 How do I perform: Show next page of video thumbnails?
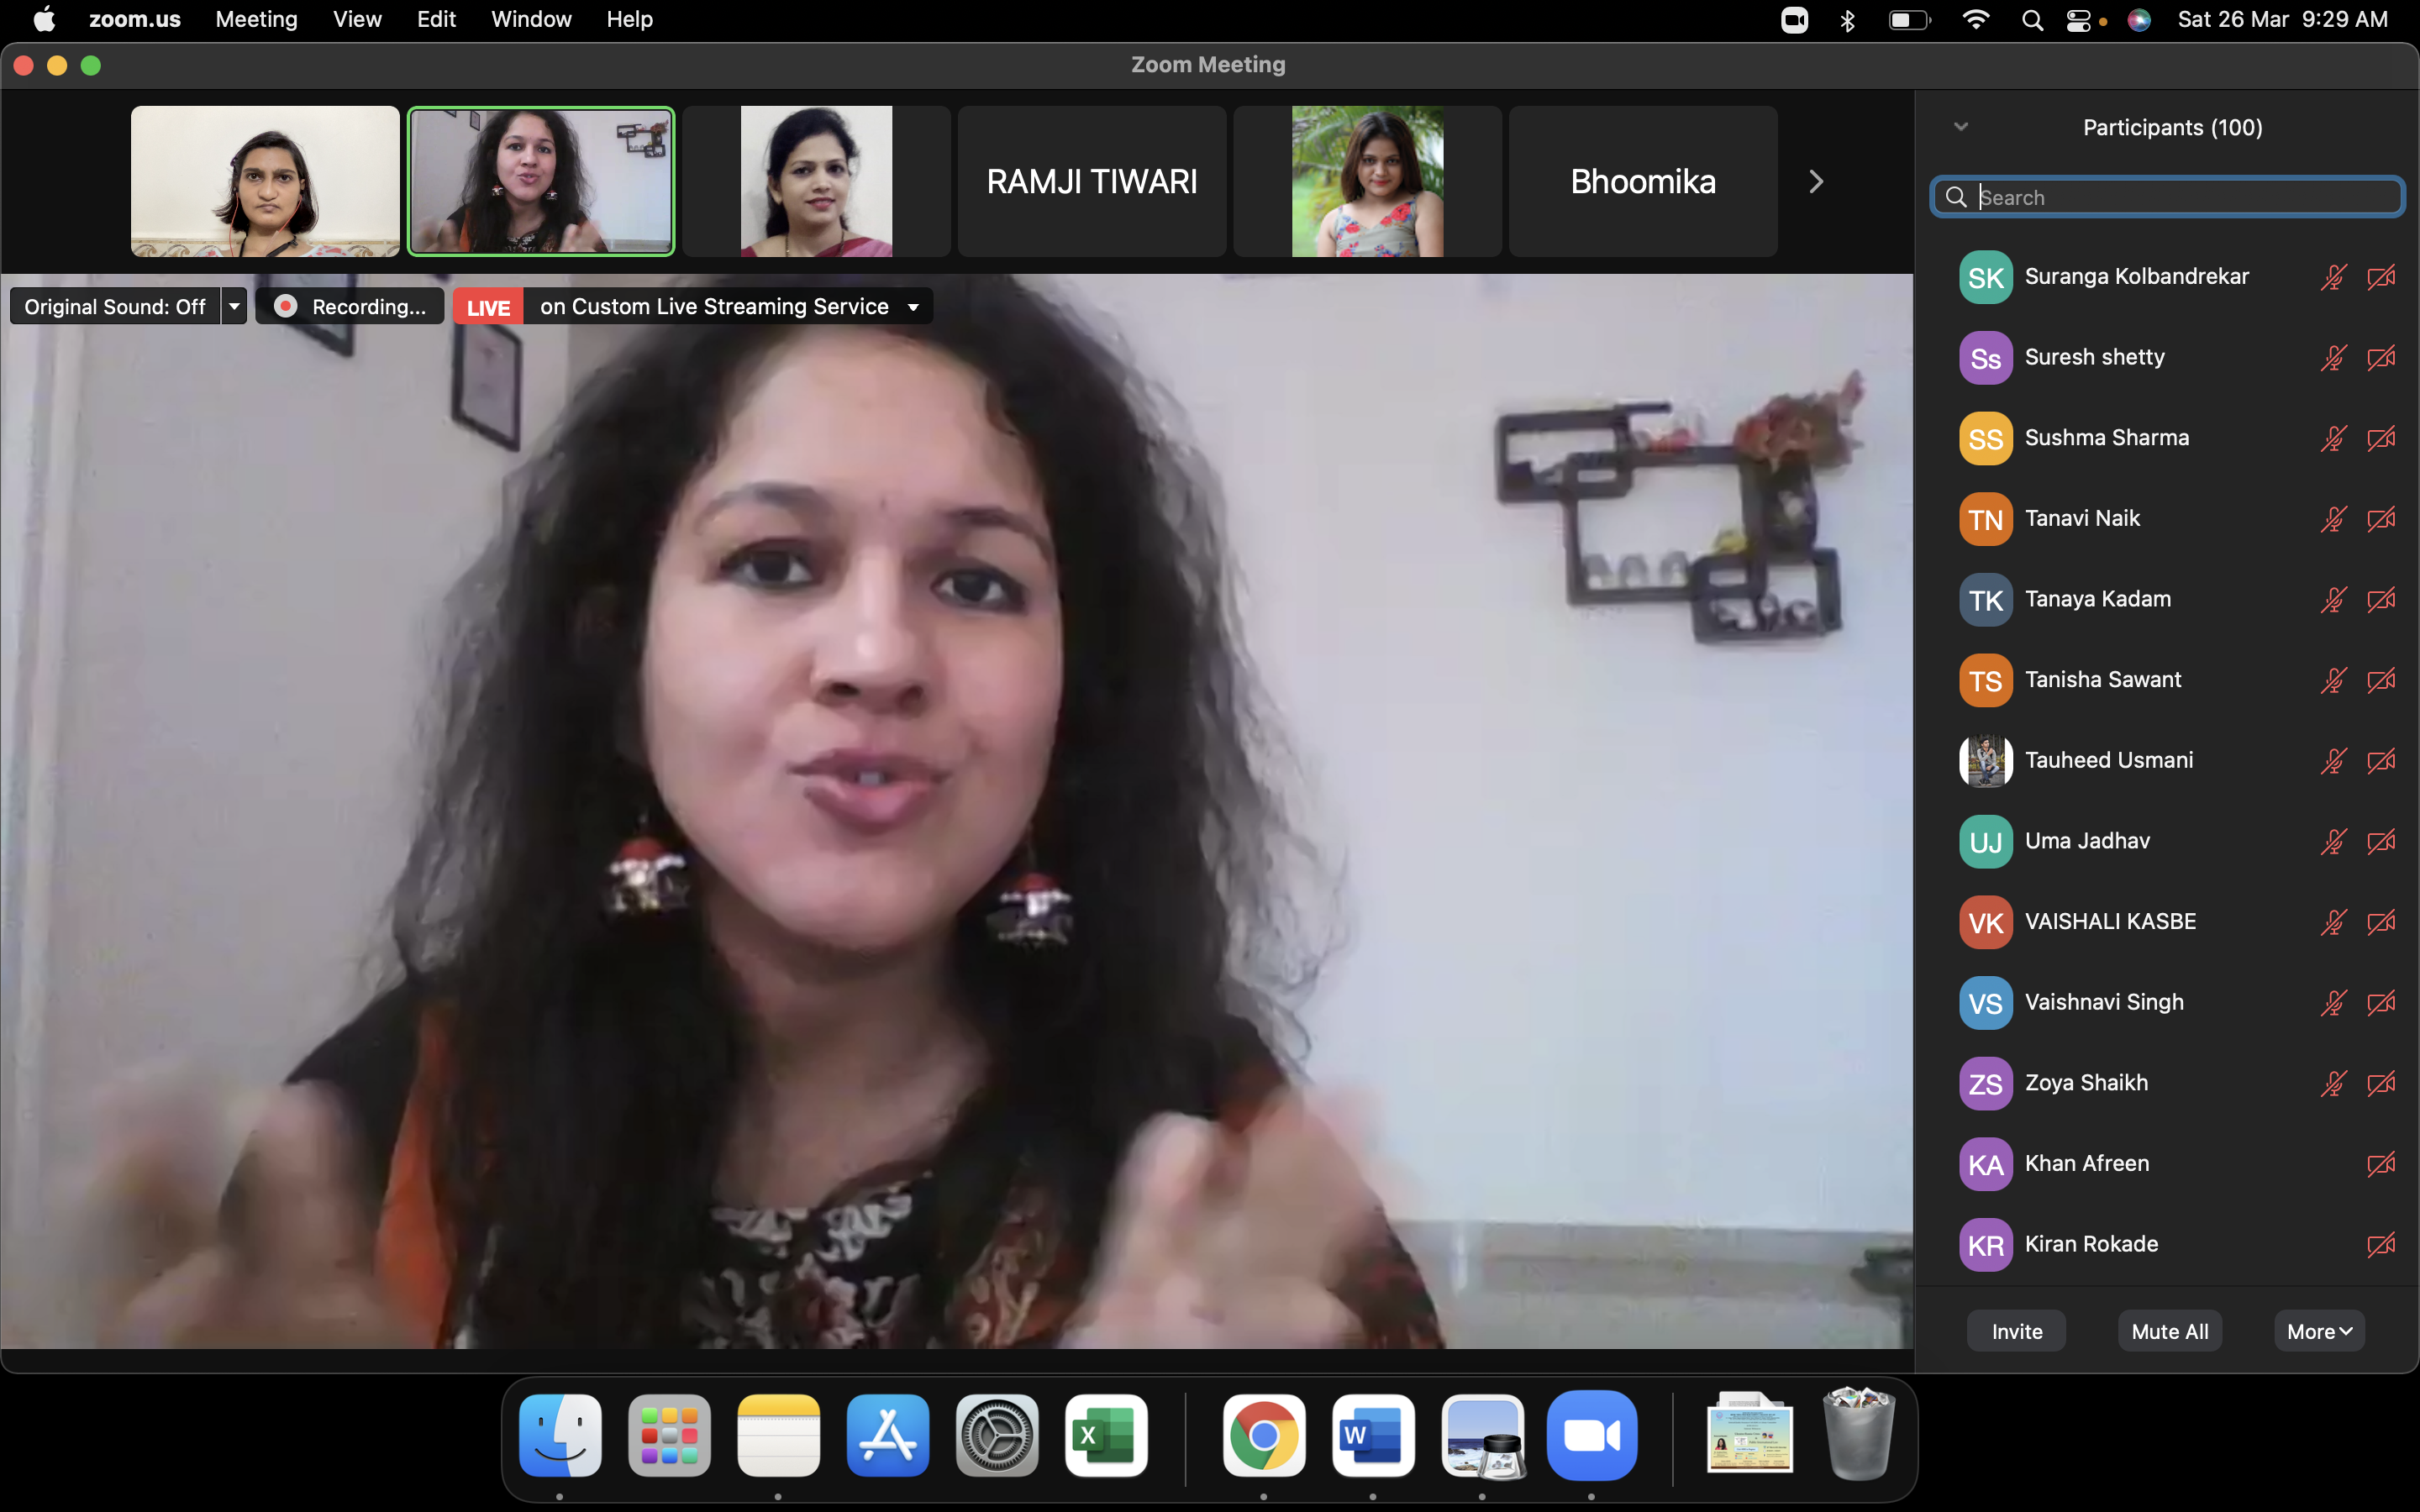click(x=1816, y=181)
